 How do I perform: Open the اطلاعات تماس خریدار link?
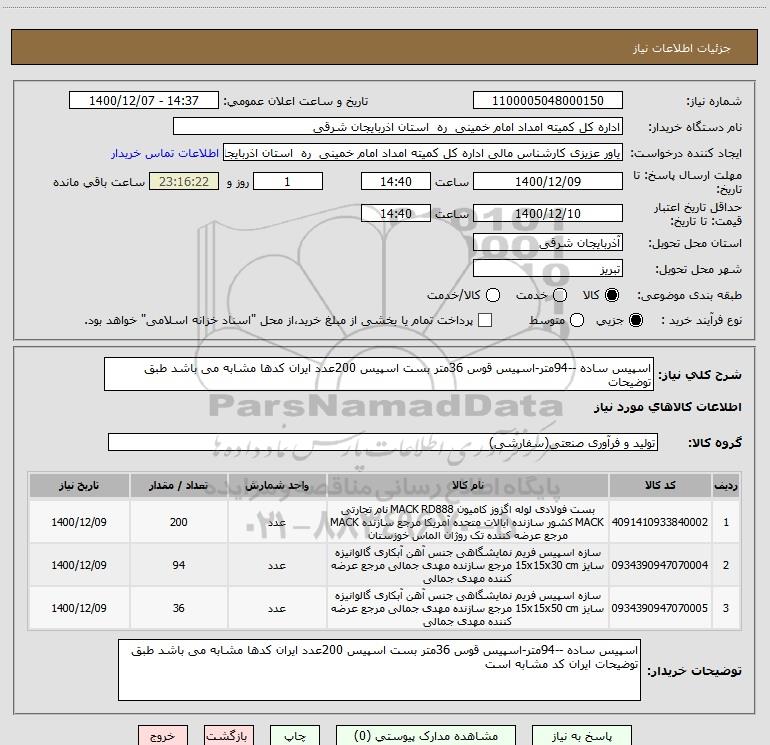click(165, 153)
